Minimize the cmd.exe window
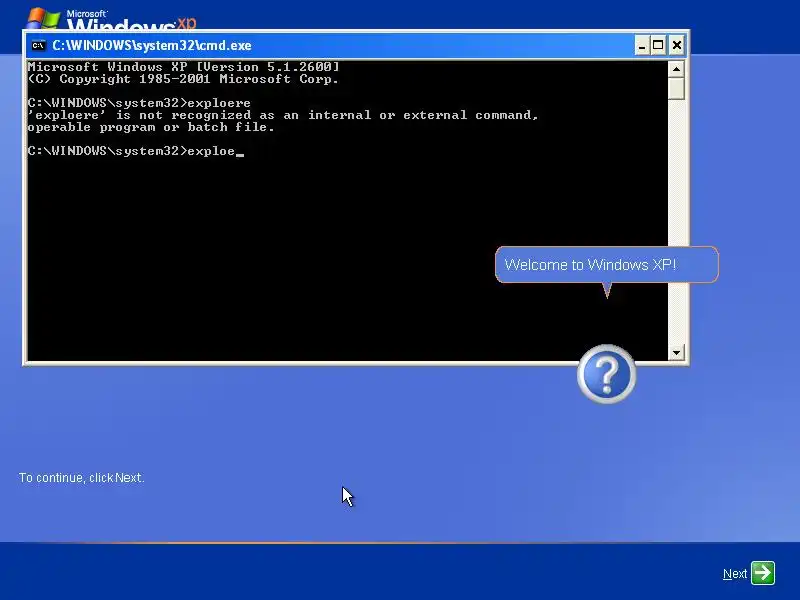 coord(642,45)
